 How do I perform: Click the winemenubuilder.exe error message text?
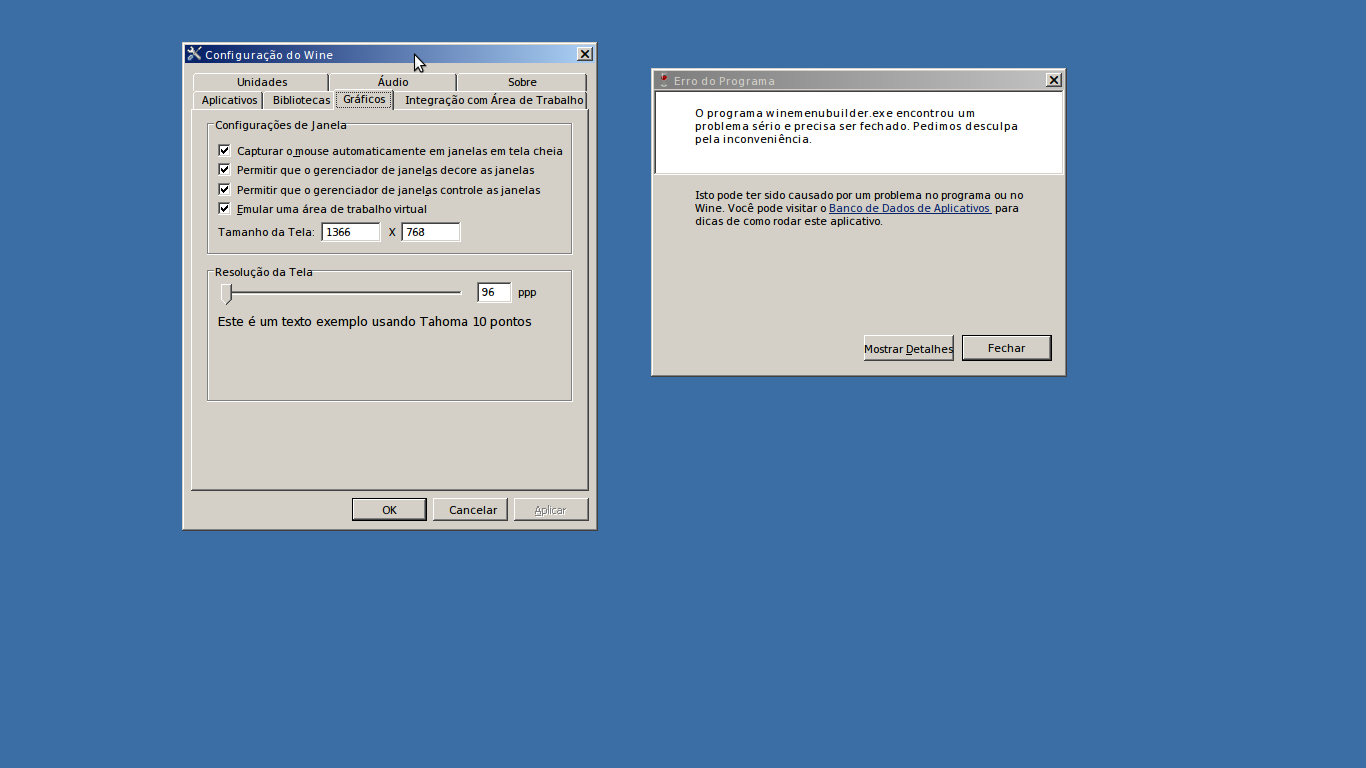coord(856,126)
